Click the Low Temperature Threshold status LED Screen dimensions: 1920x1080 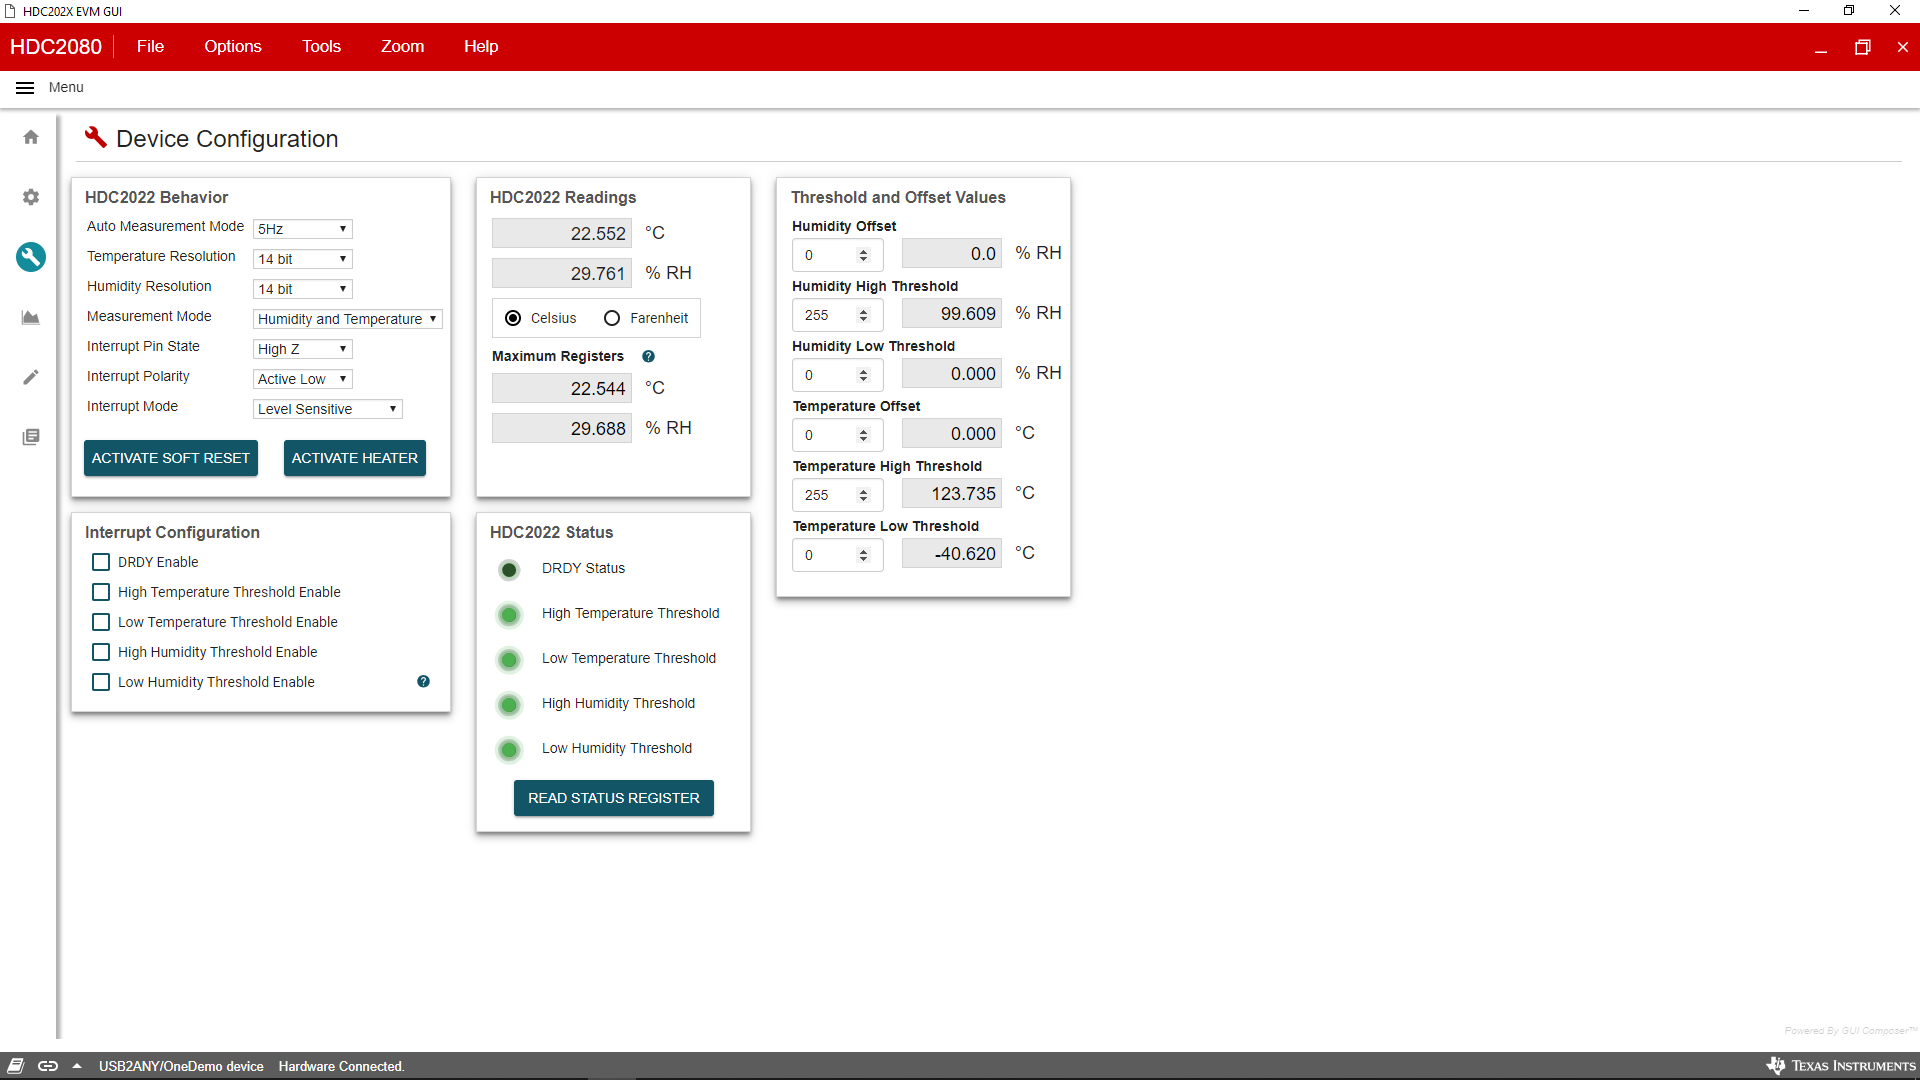[509, 660]
